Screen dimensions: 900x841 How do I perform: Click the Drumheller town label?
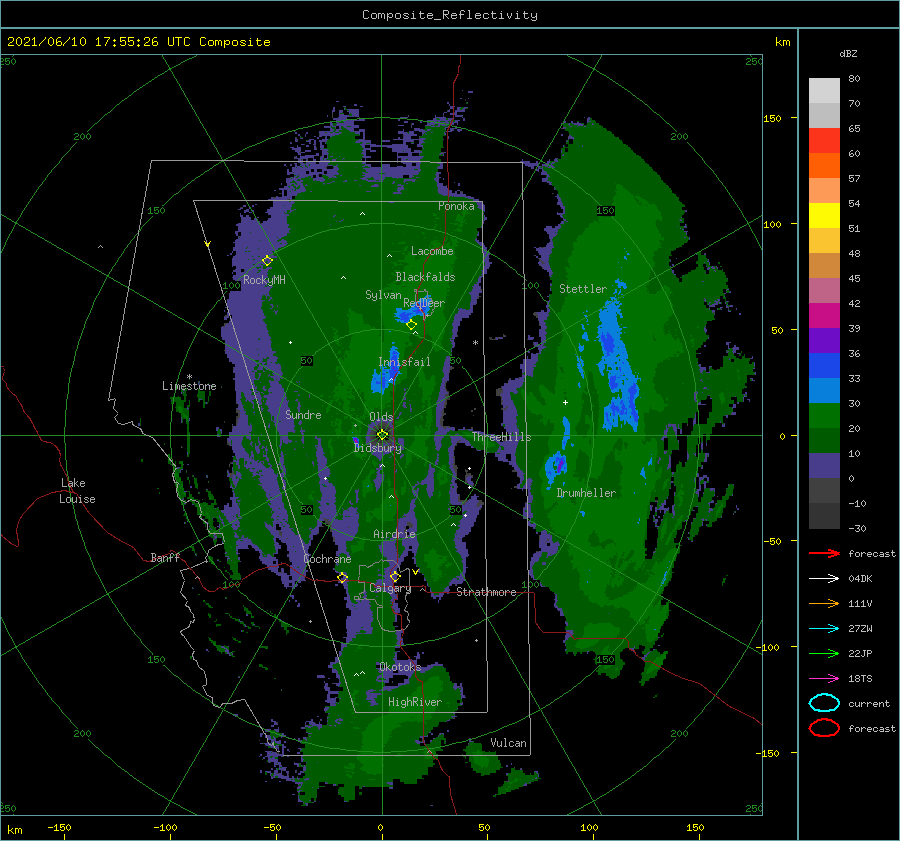(586, 493)
